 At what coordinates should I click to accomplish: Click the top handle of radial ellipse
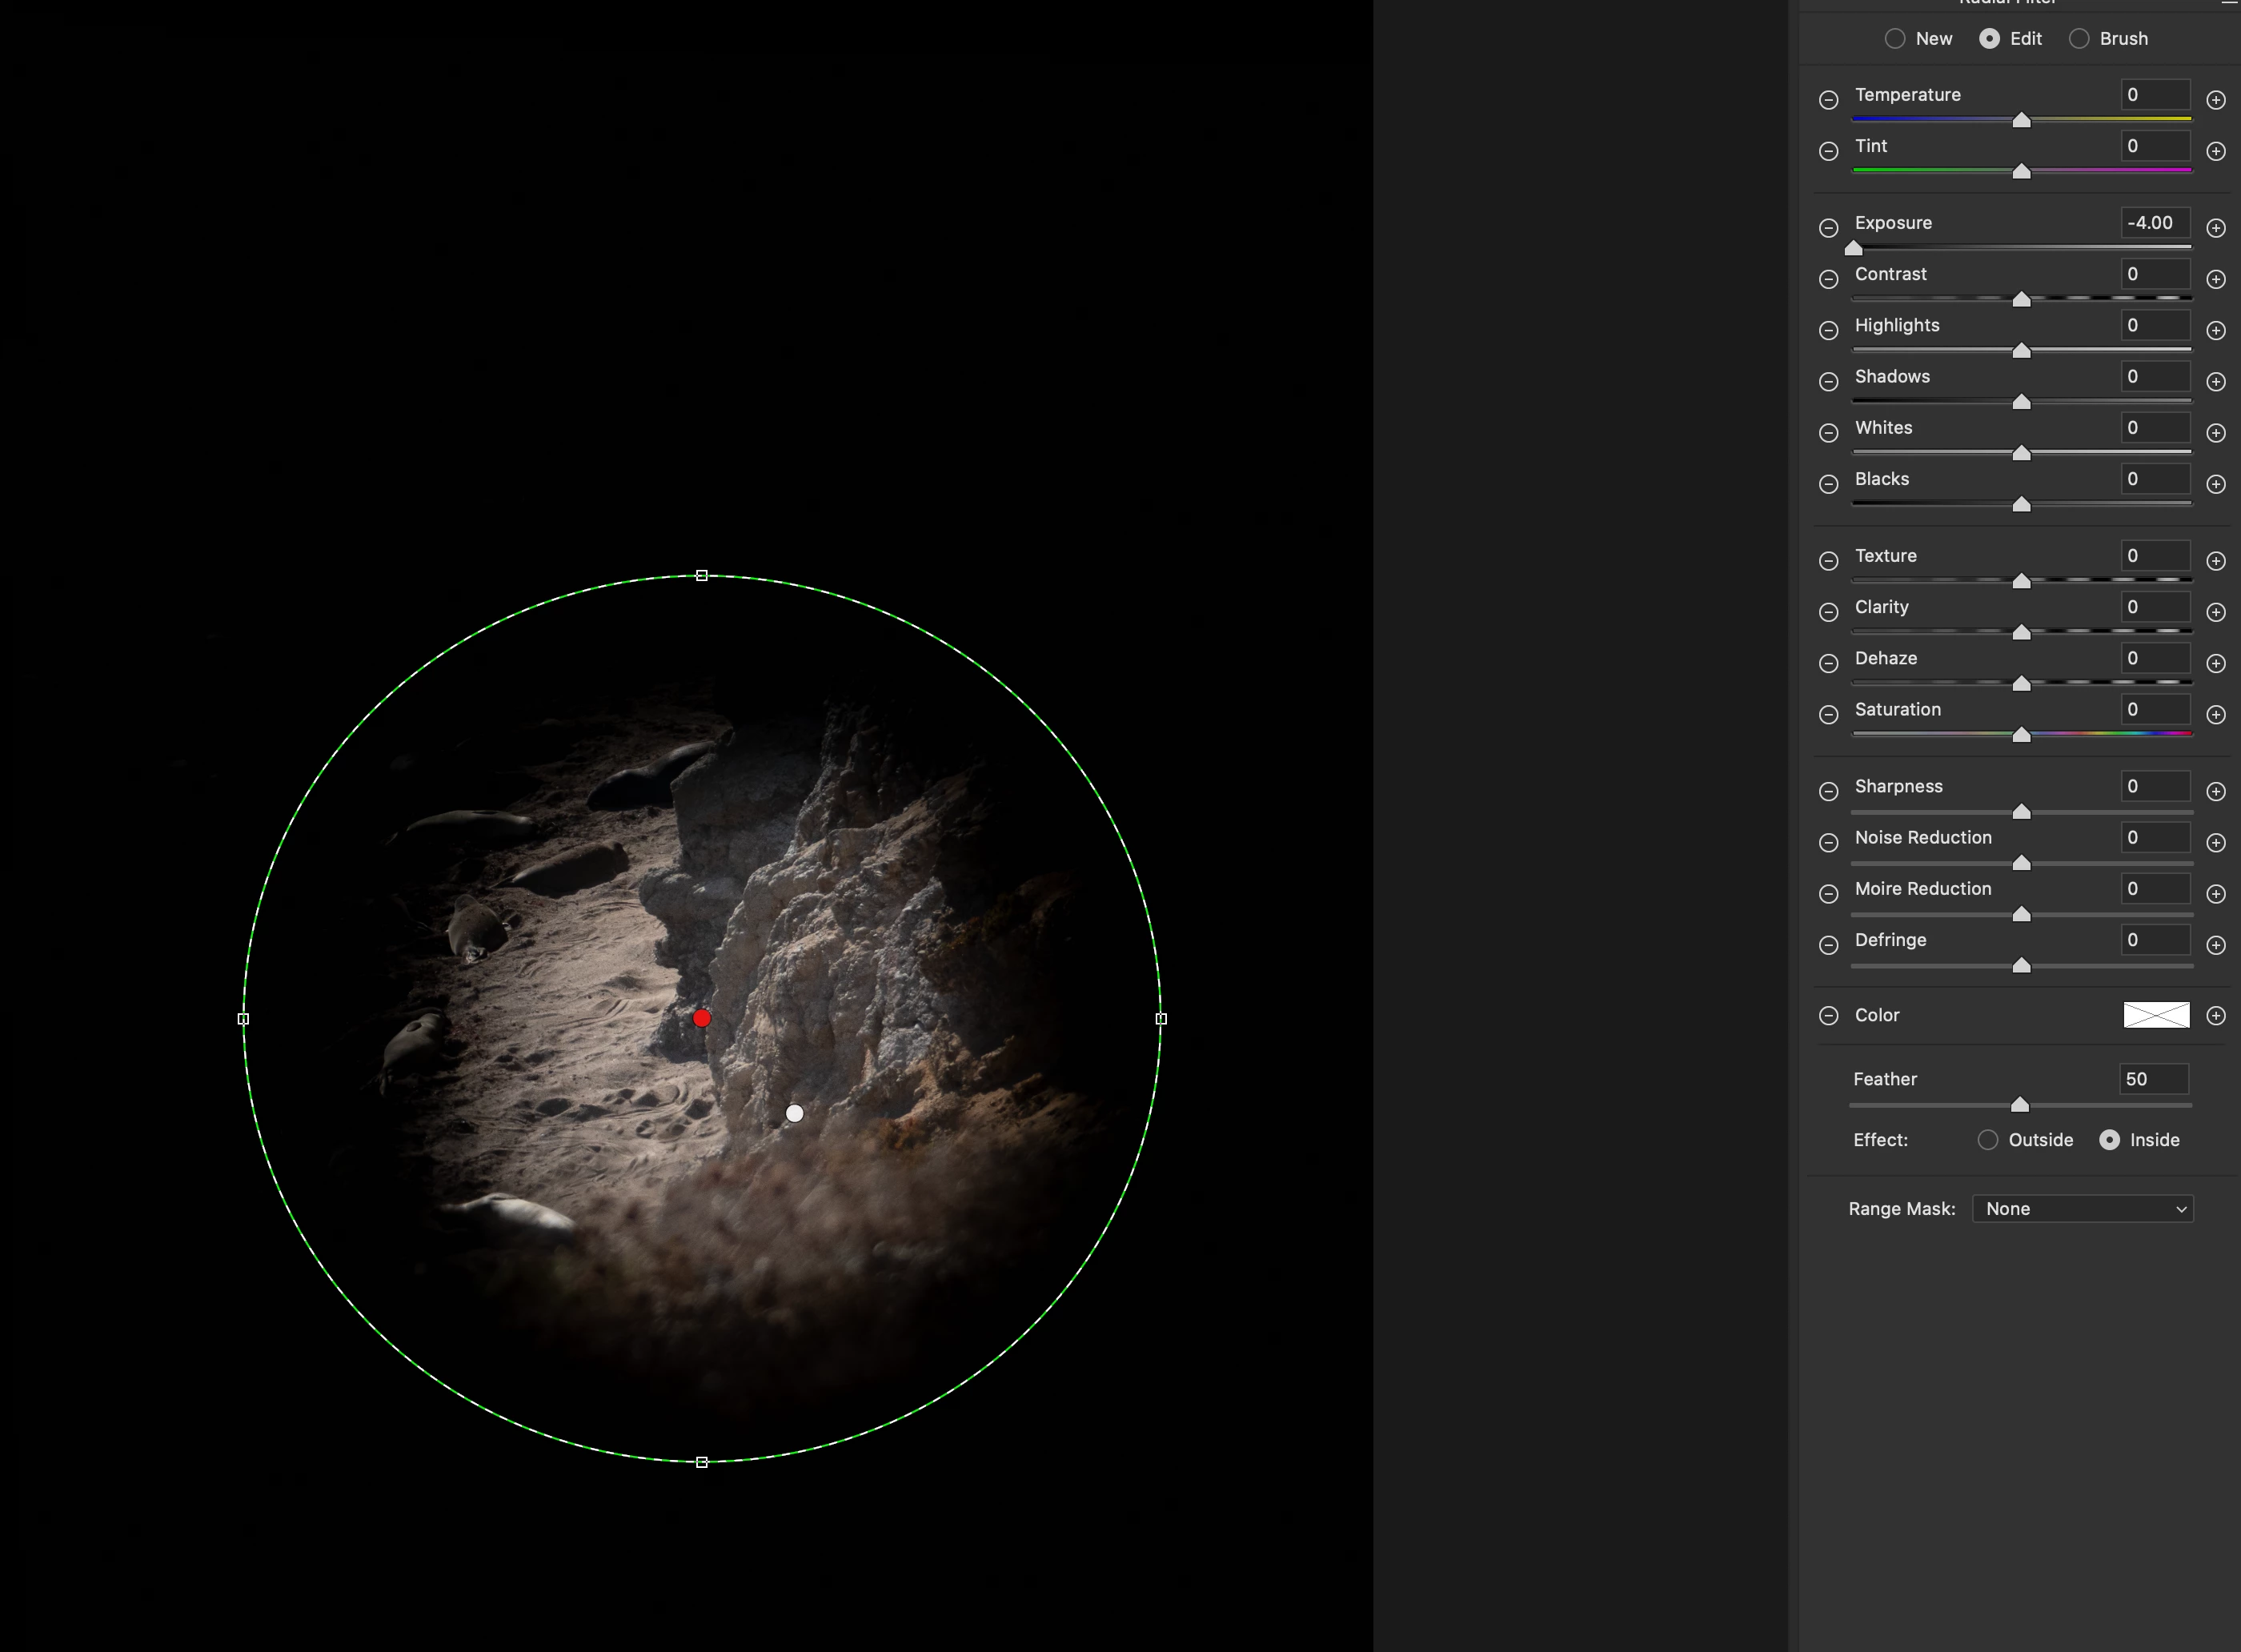click(702, 576)
